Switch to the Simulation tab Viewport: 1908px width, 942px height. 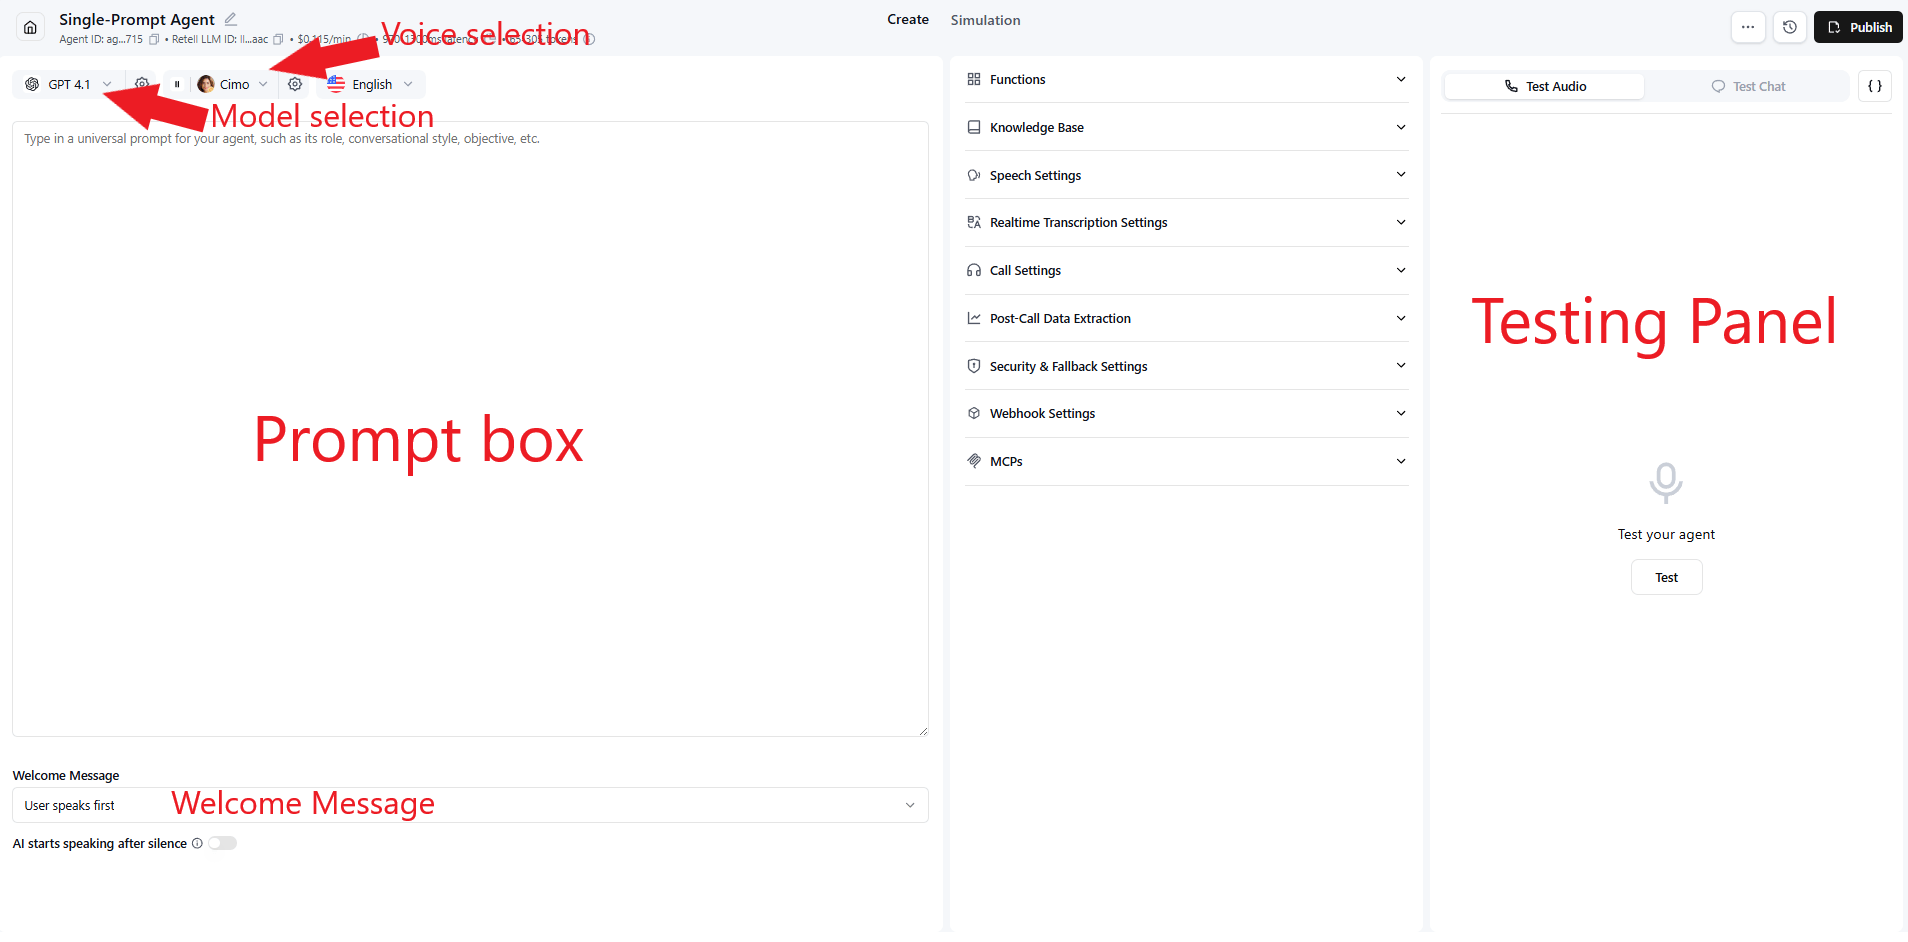(985, 19)
